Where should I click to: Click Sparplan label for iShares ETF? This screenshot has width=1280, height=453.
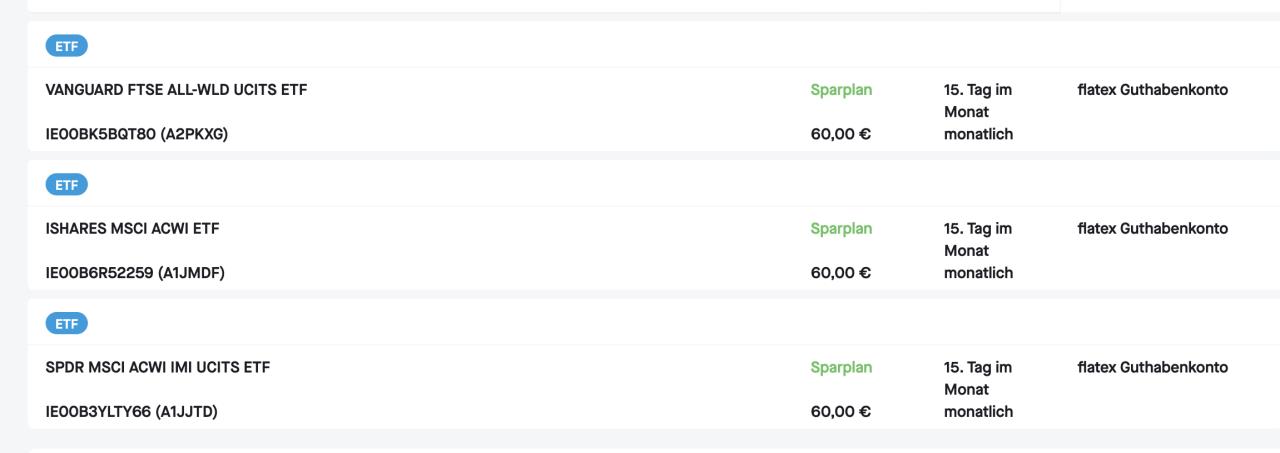[x=841, y=229]
